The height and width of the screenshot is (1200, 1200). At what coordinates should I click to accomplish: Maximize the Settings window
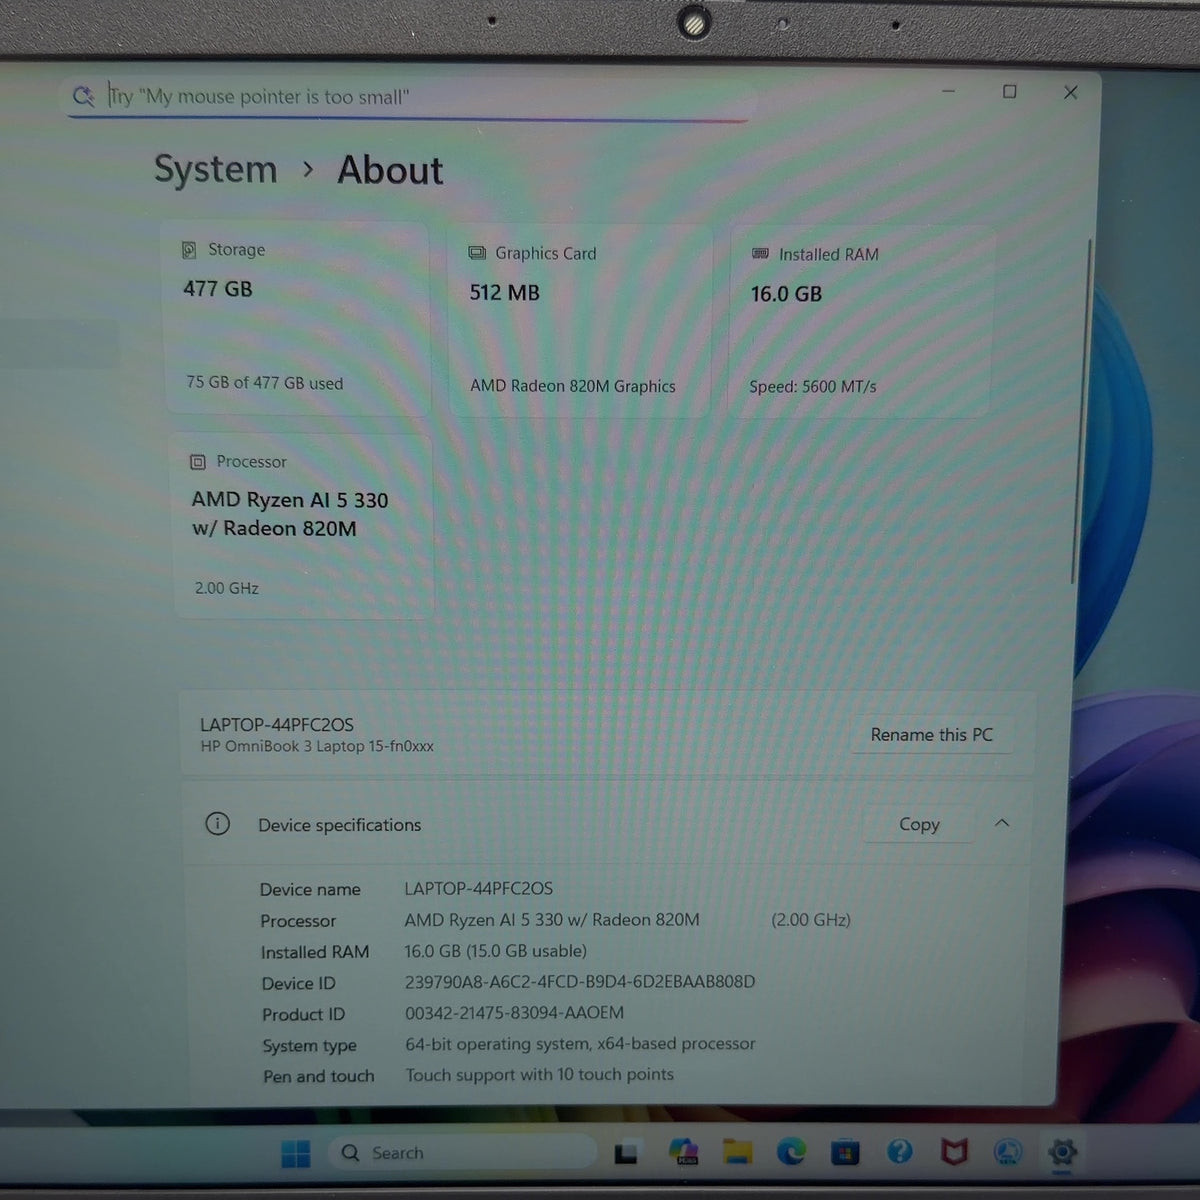click(1010, 92)
